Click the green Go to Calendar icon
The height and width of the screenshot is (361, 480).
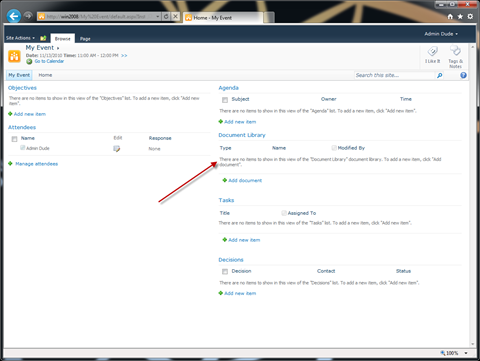point(29,62)
